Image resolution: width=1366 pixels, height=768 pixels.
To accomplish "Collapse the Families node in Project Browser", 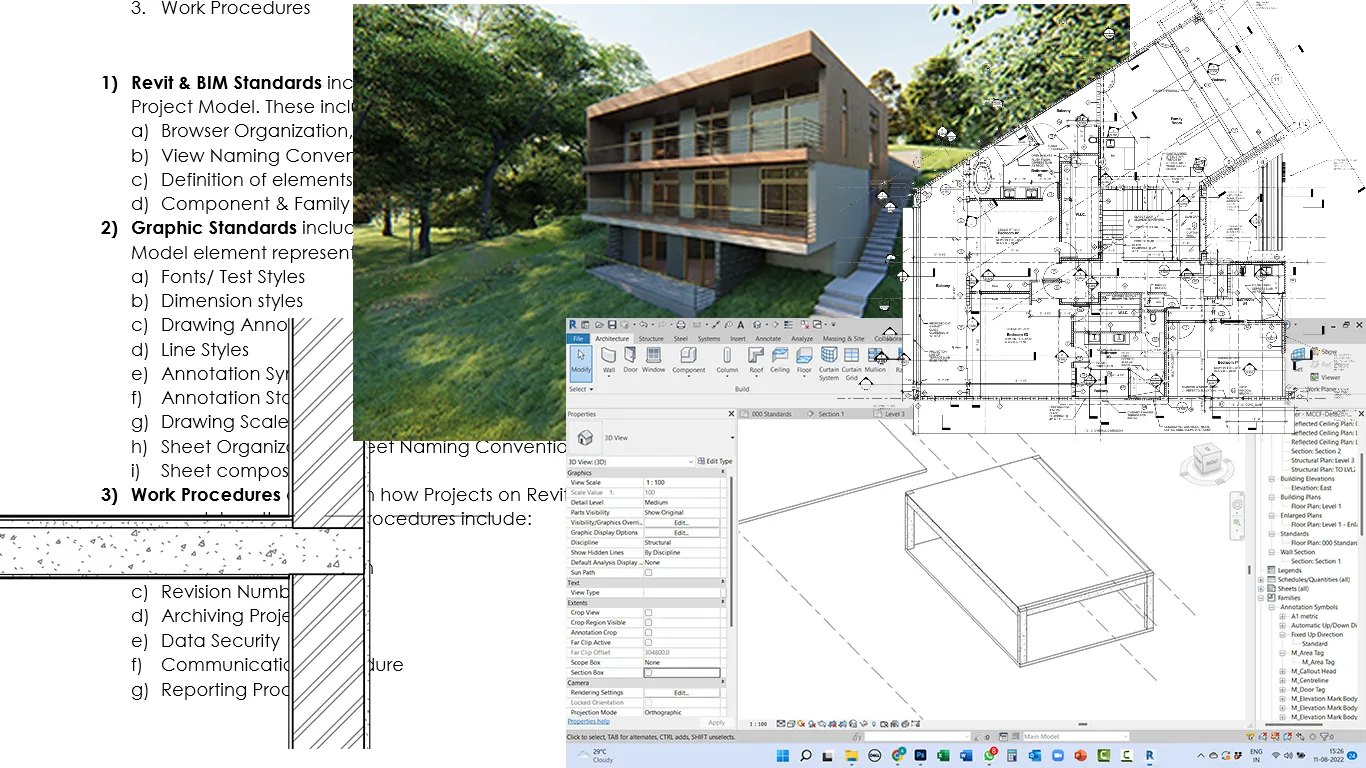I will tap(1261, 598).
